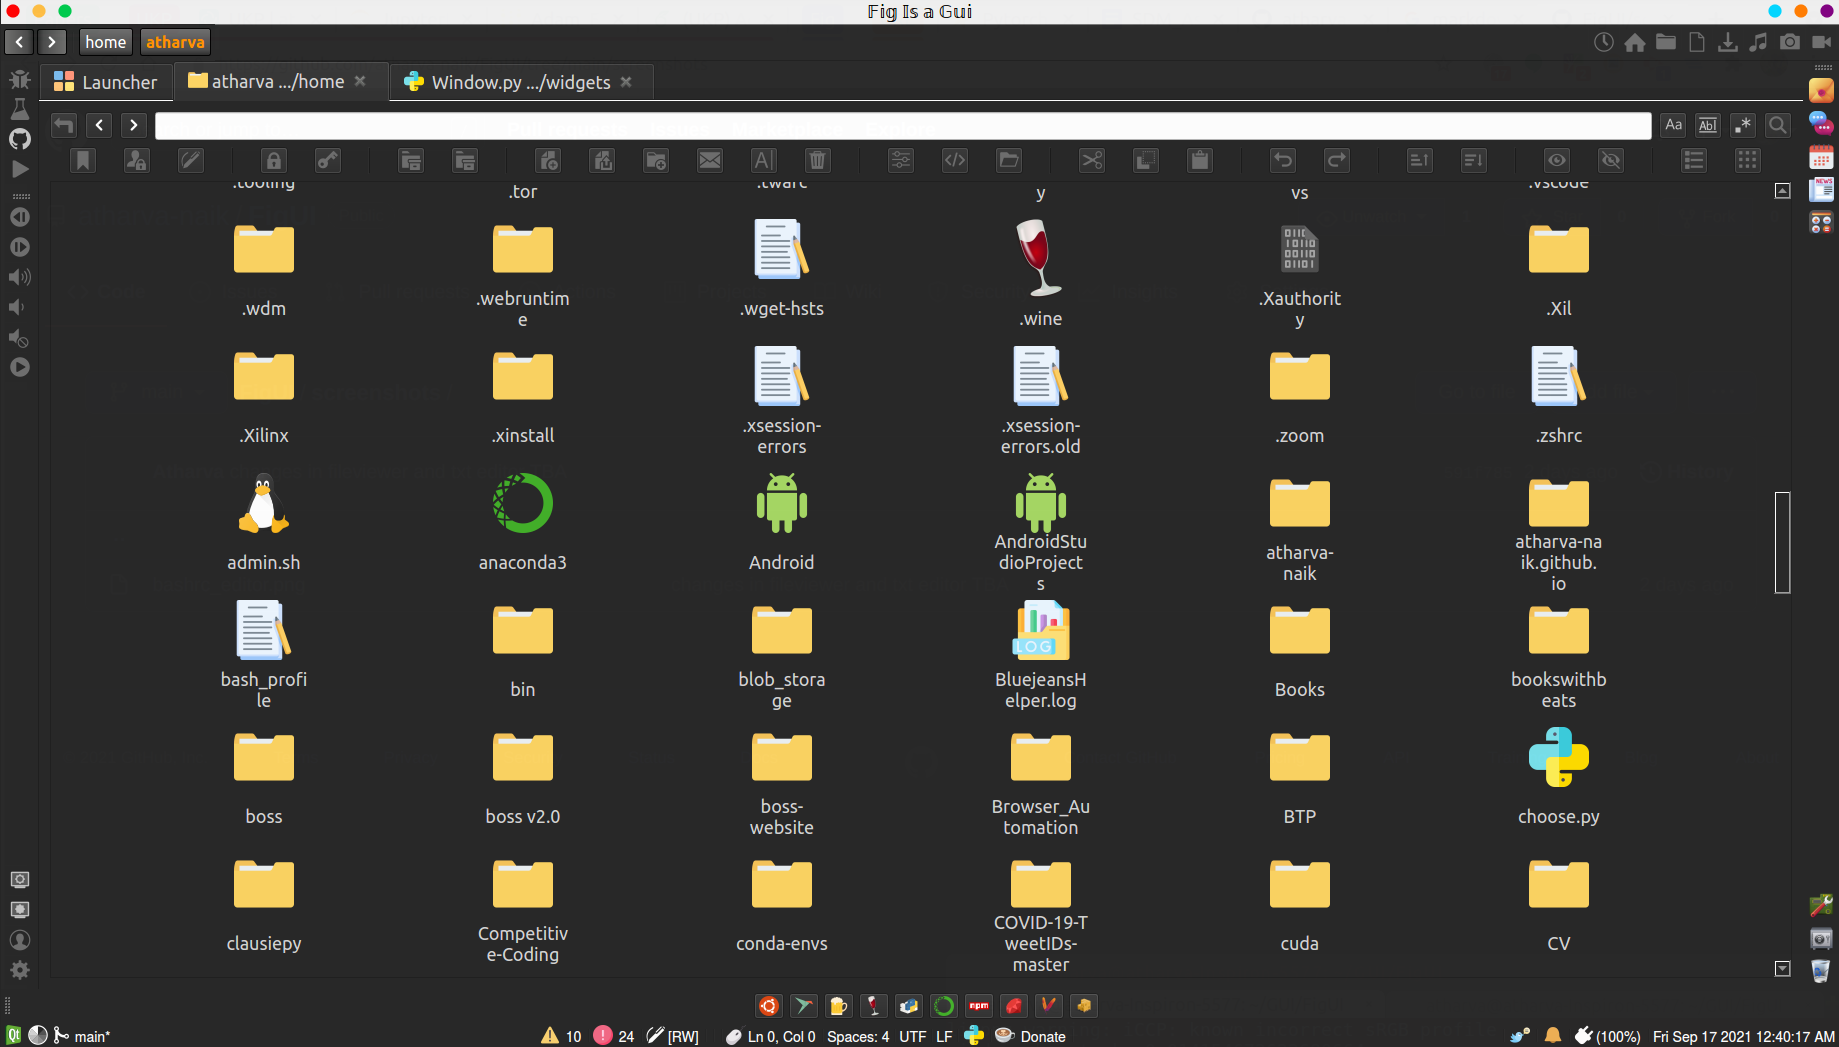Click the undo arrow in the file toolbar
1839x1047 pixels.
click(1283, 160)
